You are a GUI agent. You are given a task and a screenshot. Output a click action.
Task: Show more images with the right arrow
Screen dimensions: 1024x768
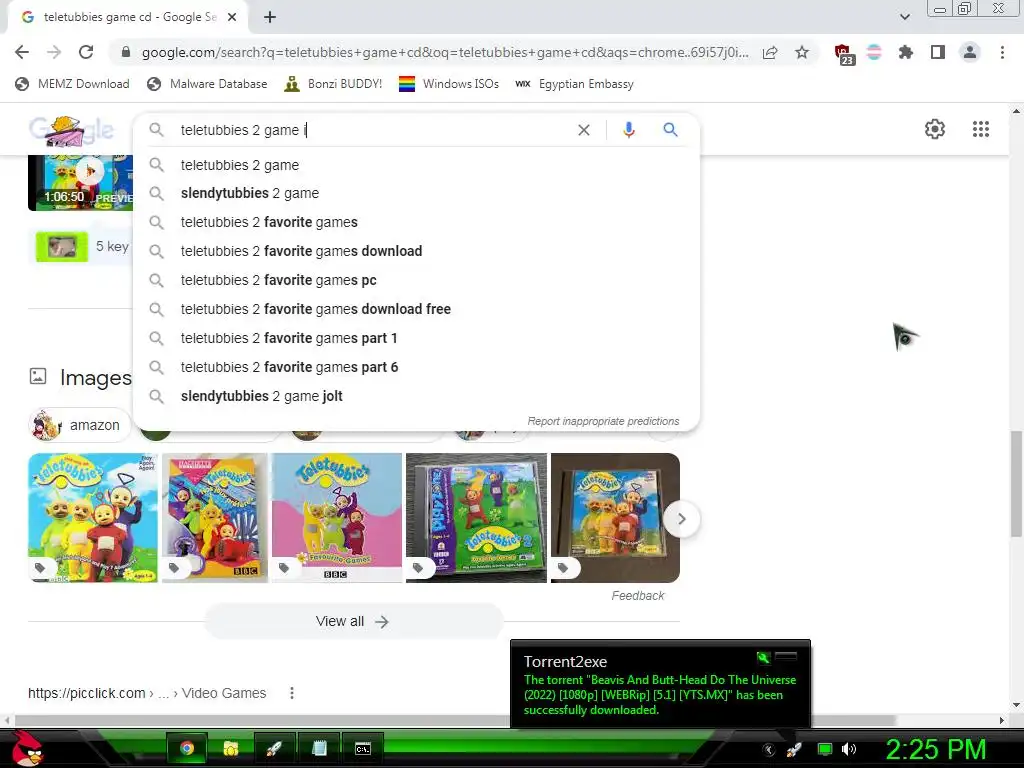681,519
